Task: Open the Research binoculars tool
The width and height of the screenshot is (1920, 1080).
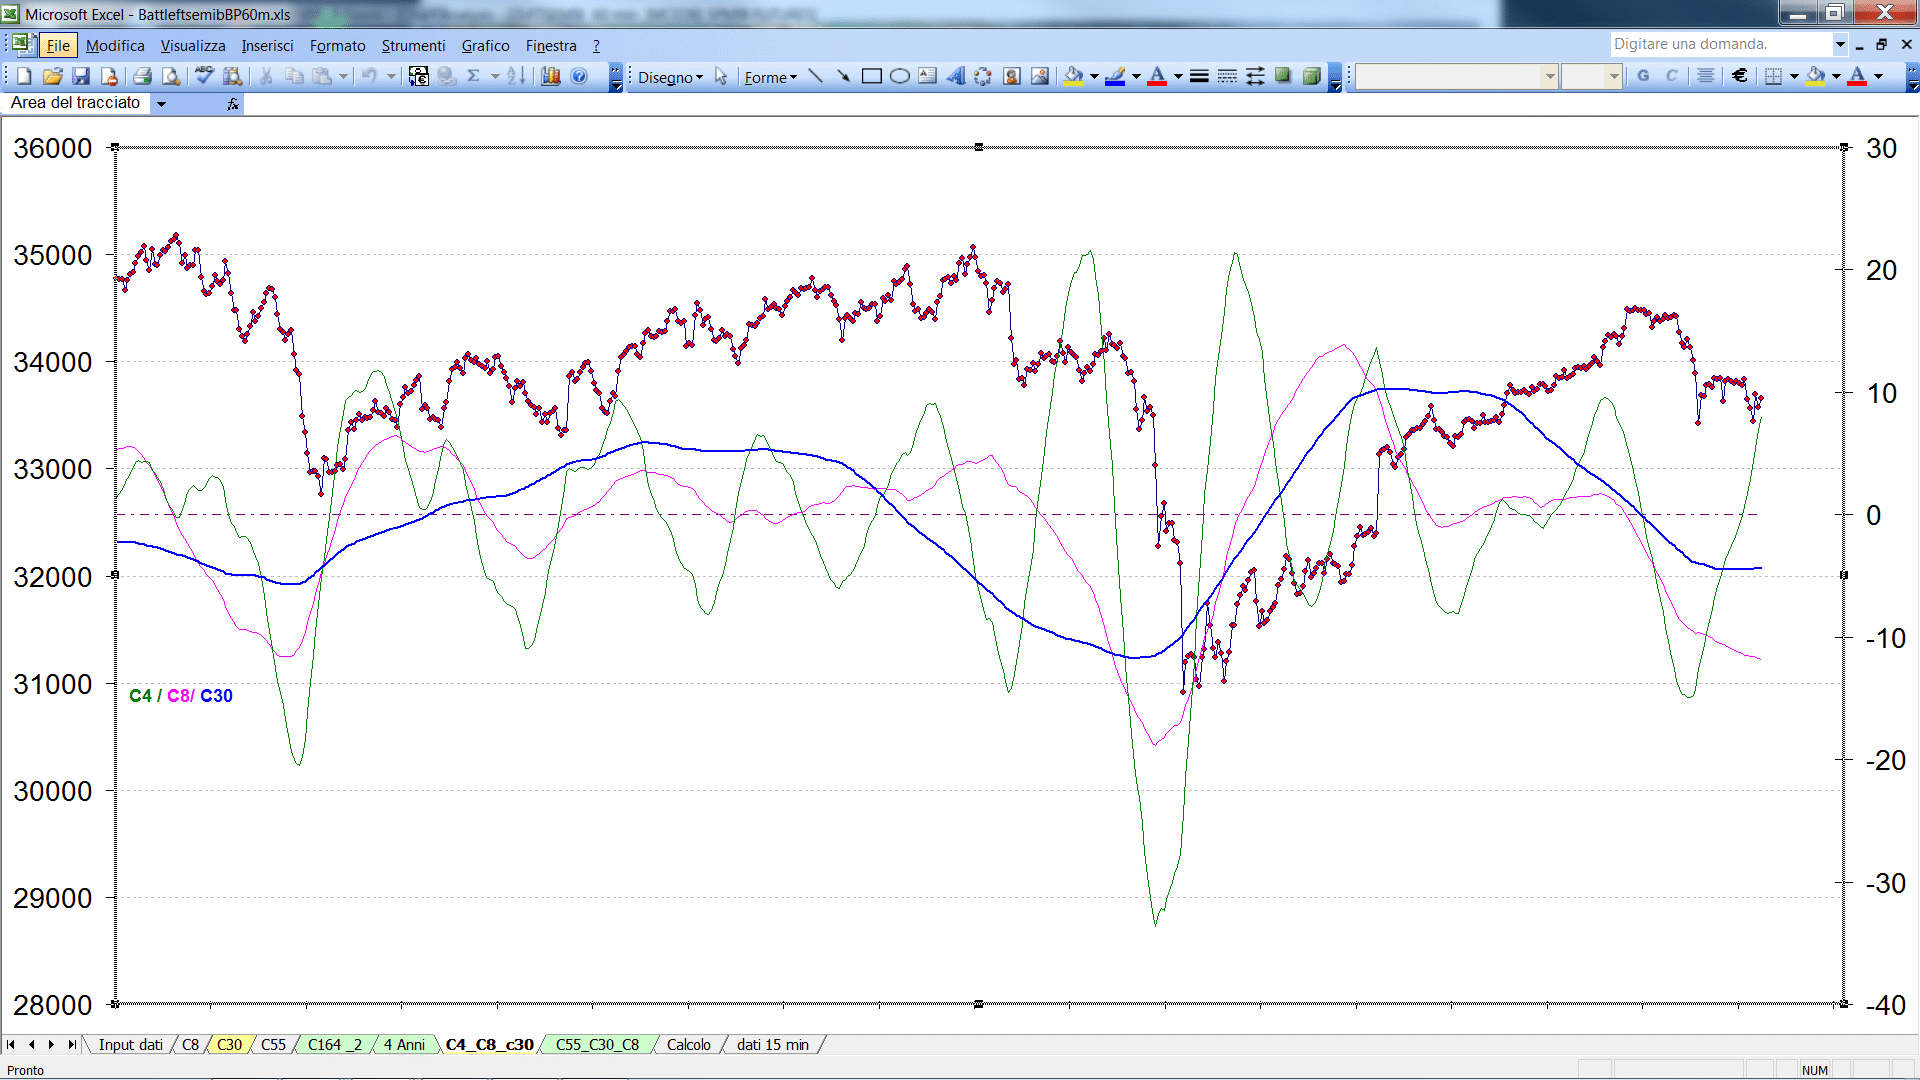Action: [x=233, y=76]
